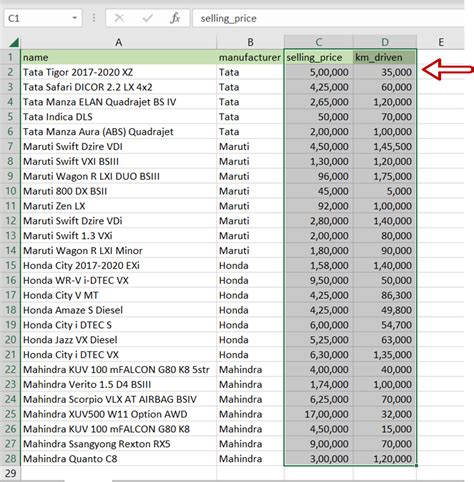Click km driven 1,45,500 cell
The height and width of the screenshot is (482, 474).
[x=385, y=146]
